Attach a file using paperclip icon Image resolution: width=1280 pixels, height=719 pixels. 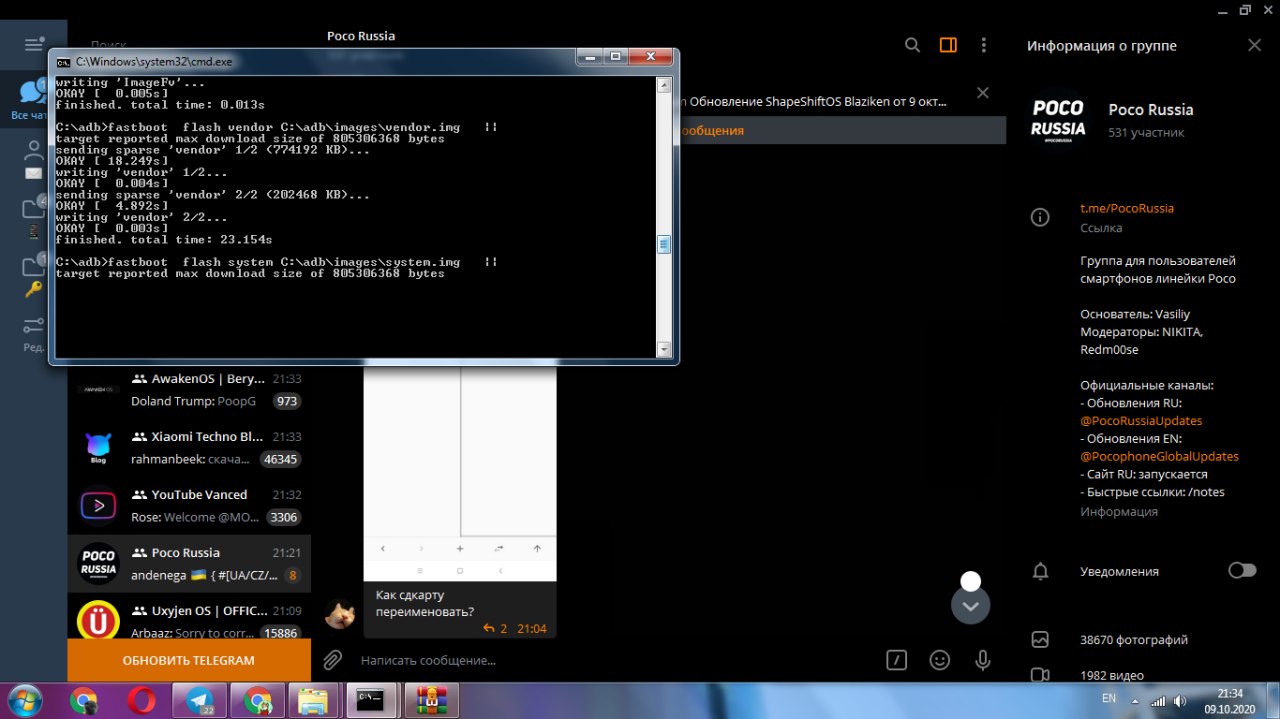[x=332, y=660]
